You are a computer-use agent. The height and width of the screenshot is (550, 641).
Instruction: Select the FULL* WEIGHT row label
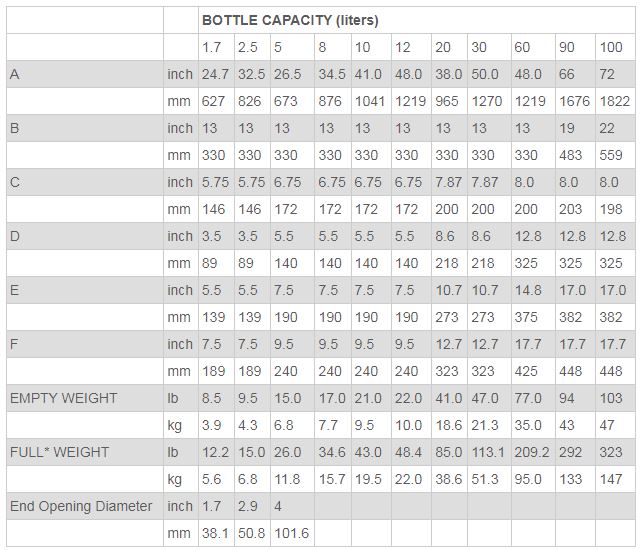coord(60,452)
